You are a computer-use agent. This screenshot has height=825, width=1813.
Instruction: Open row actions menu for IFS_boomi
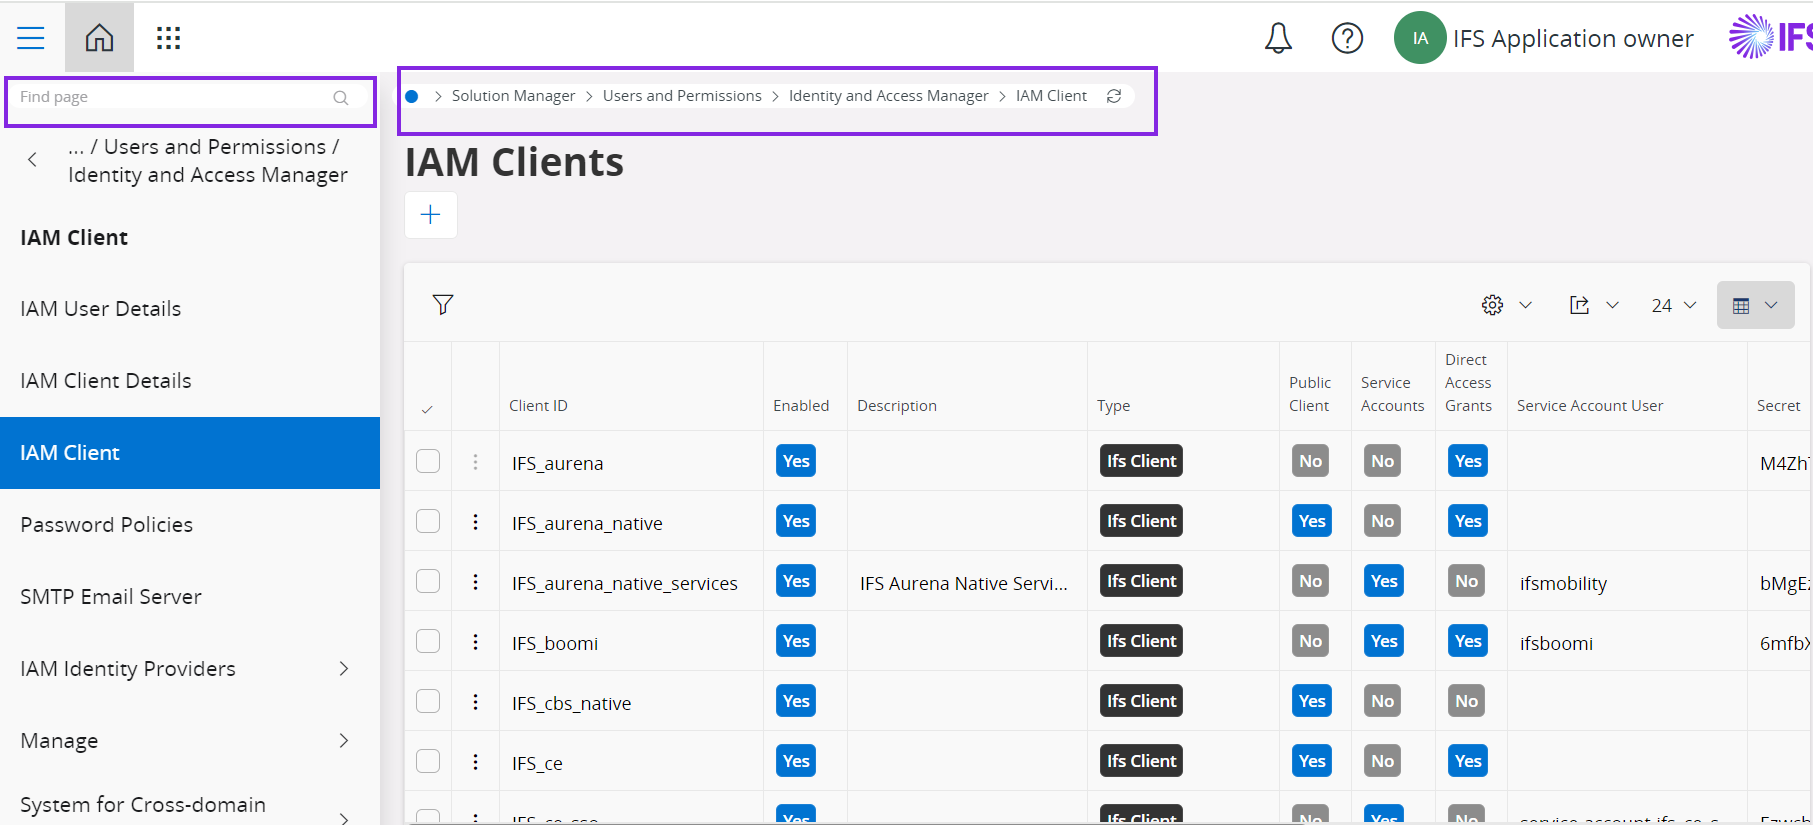tap(475, 642)
